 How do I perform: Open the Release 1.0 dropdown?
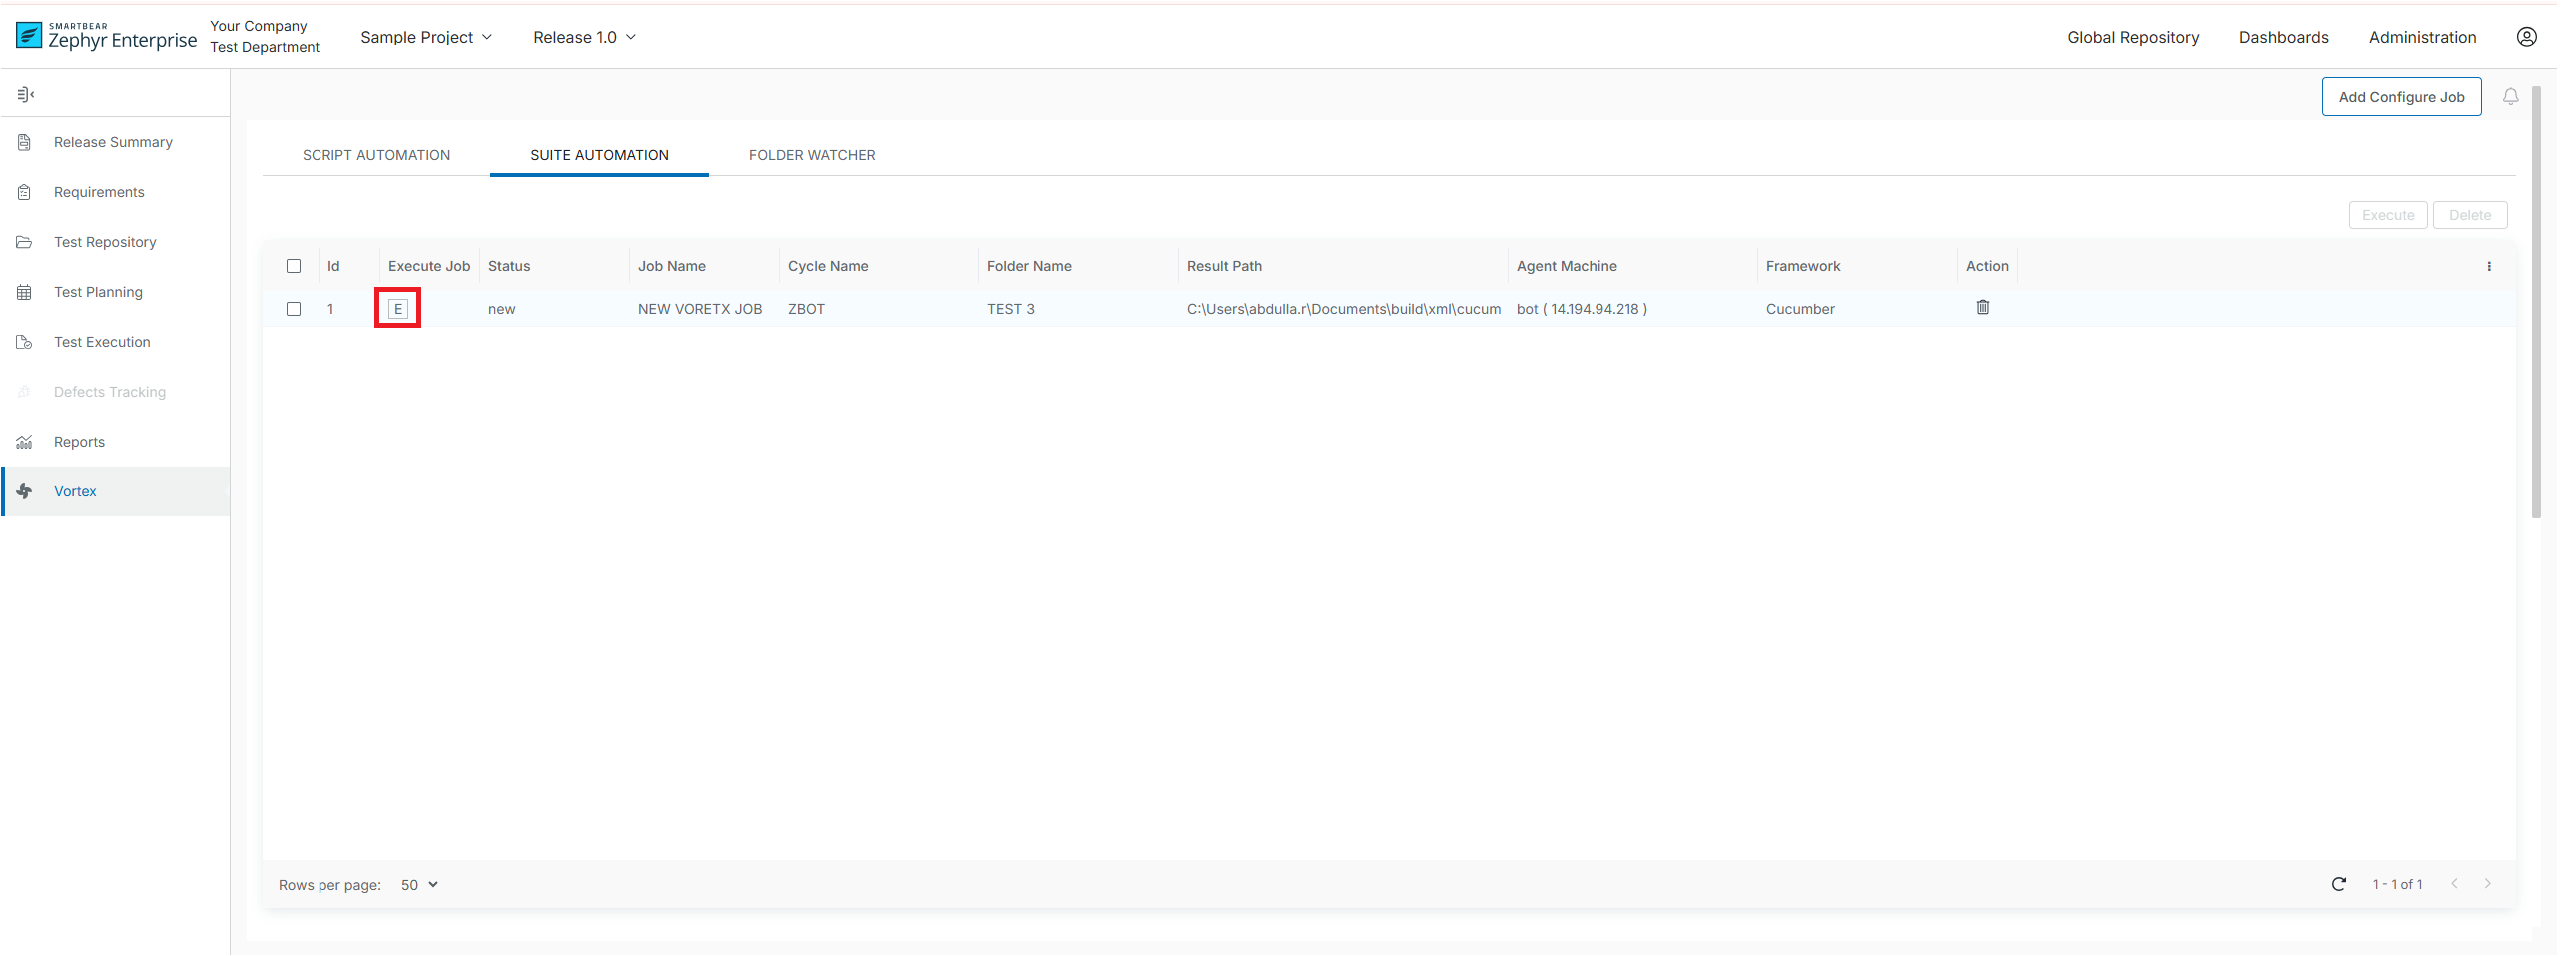584,37
